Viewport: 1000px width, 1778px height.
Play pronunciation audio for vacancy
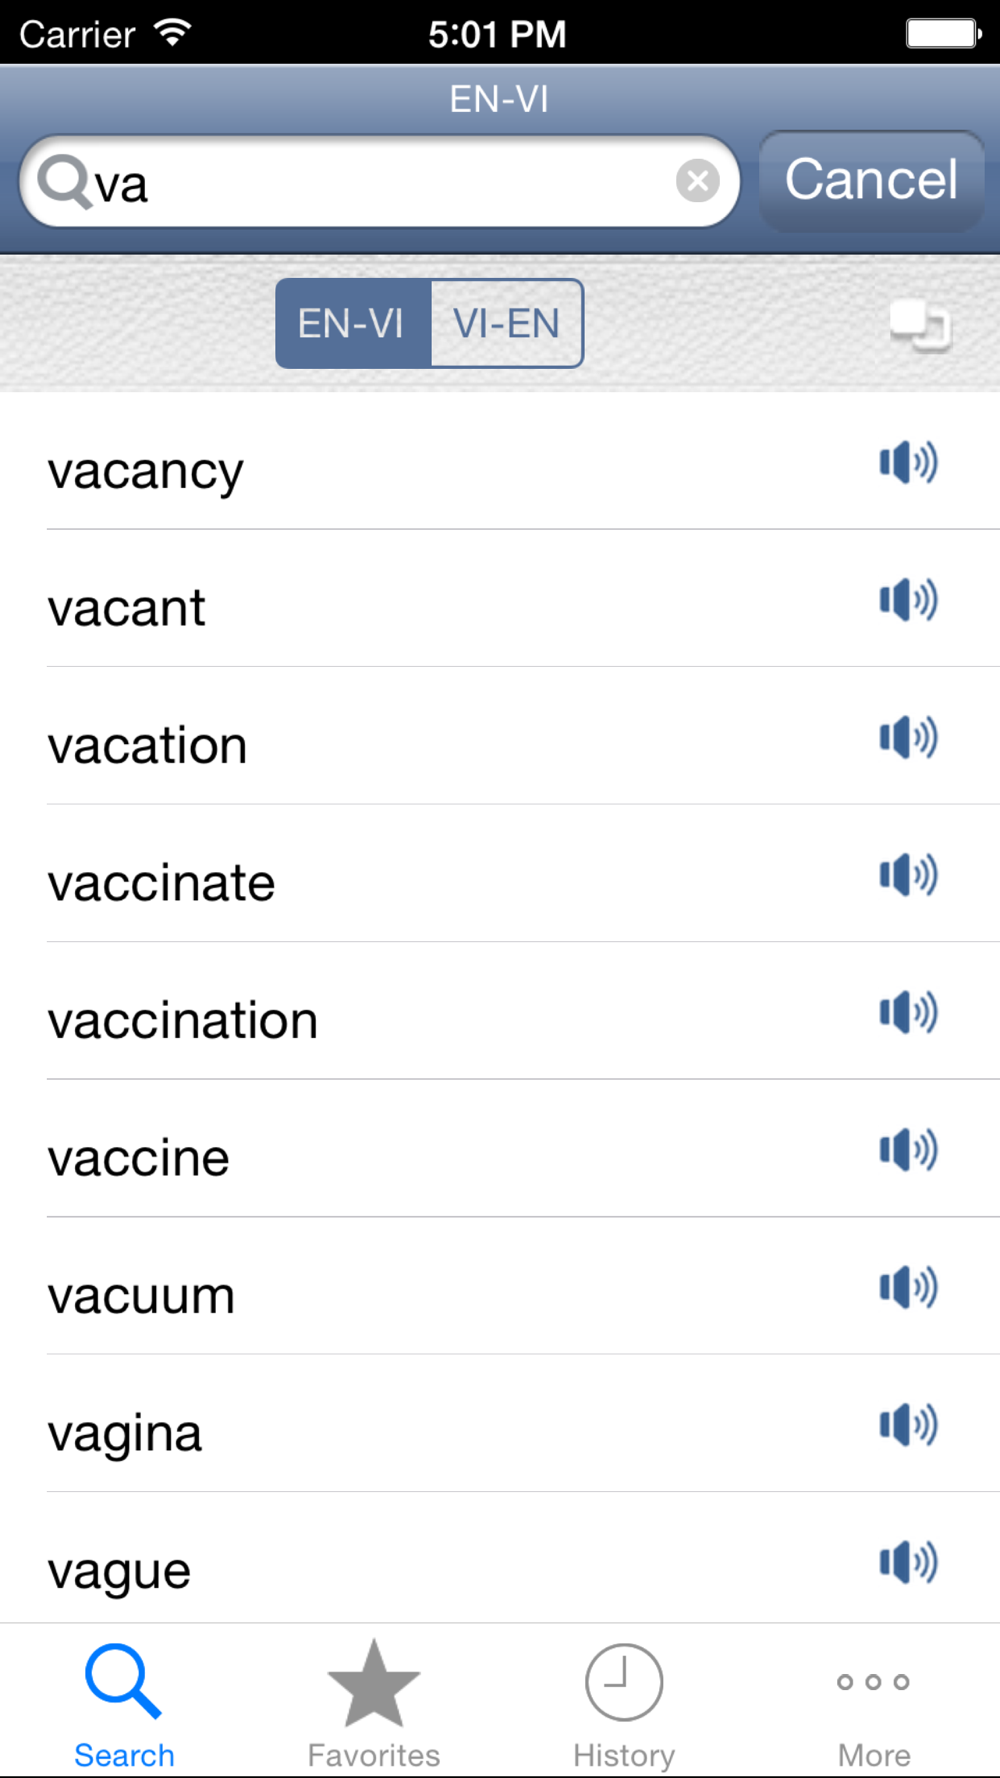pyautogui.click(x=908, y=463)
